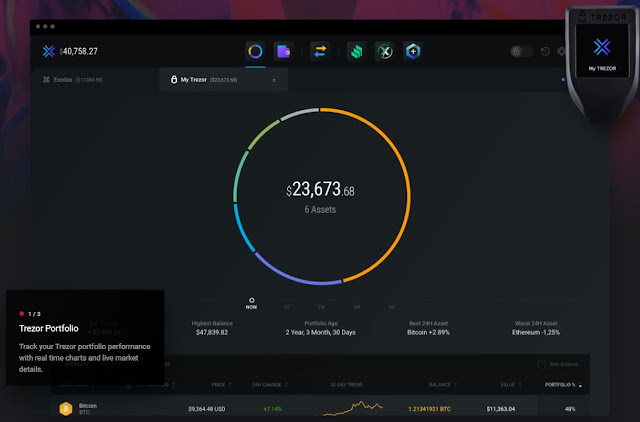The image size is (640, 422).
Task: Sort by the PRICE column header
Action: tap(222, 385)
